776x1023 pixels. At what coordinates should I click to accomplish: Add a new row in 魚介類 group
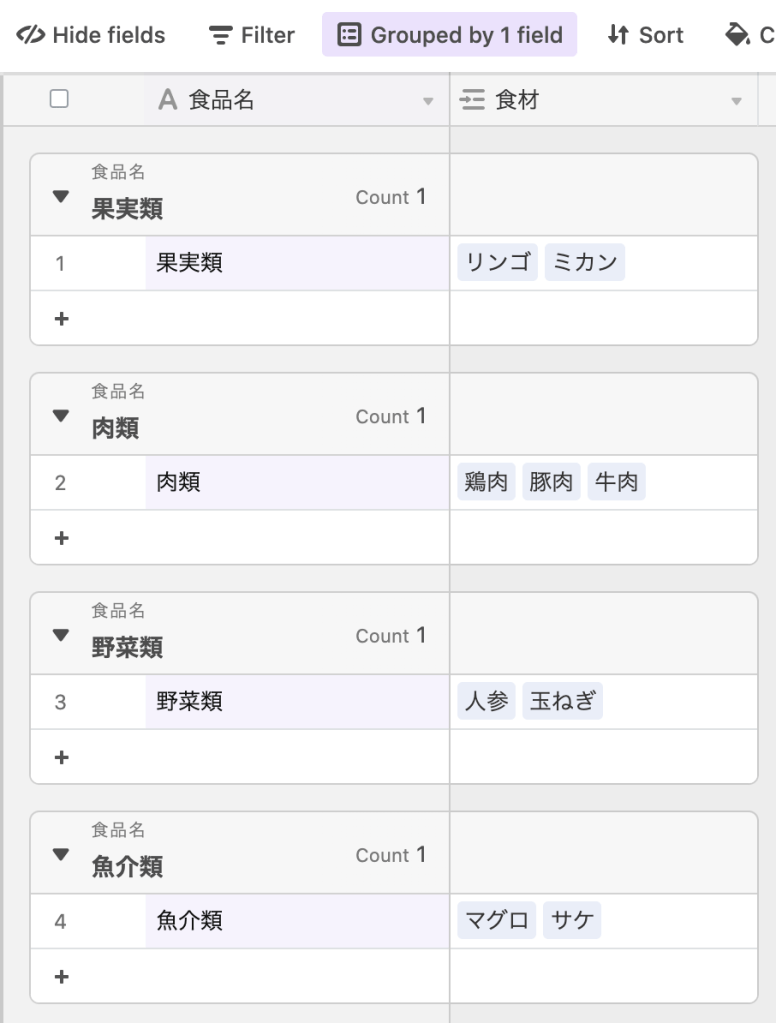[61, 976]
